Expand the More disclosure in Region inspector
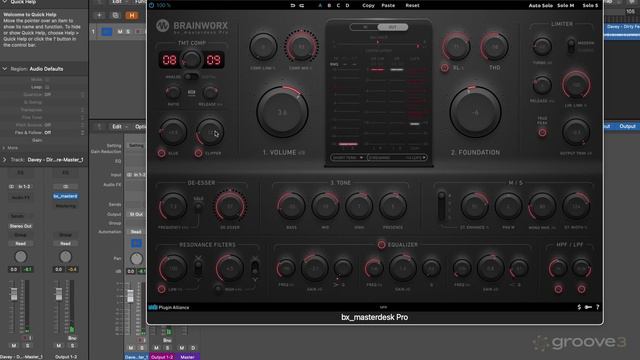This screenshot has height=360, width=640. (x=4, y=148)
